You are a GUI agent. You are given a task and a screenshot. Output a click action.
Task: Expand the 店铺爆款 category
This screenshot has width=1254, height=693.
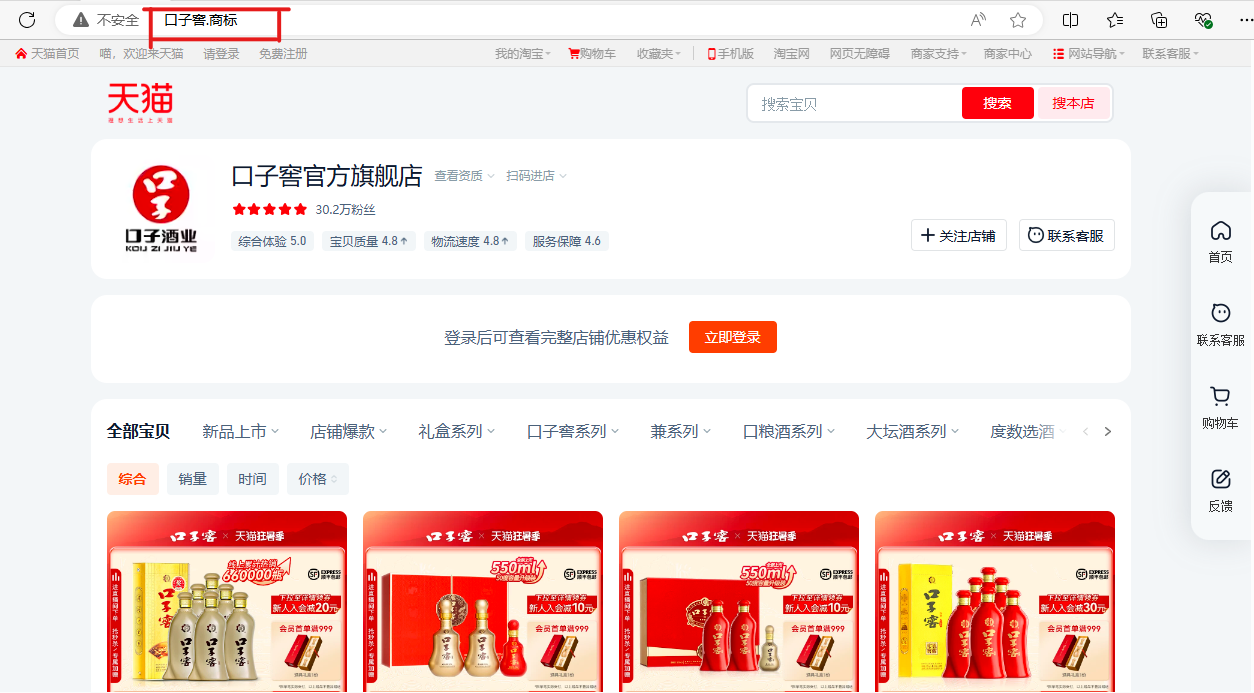pyautogui.click(x=348, y=432)
